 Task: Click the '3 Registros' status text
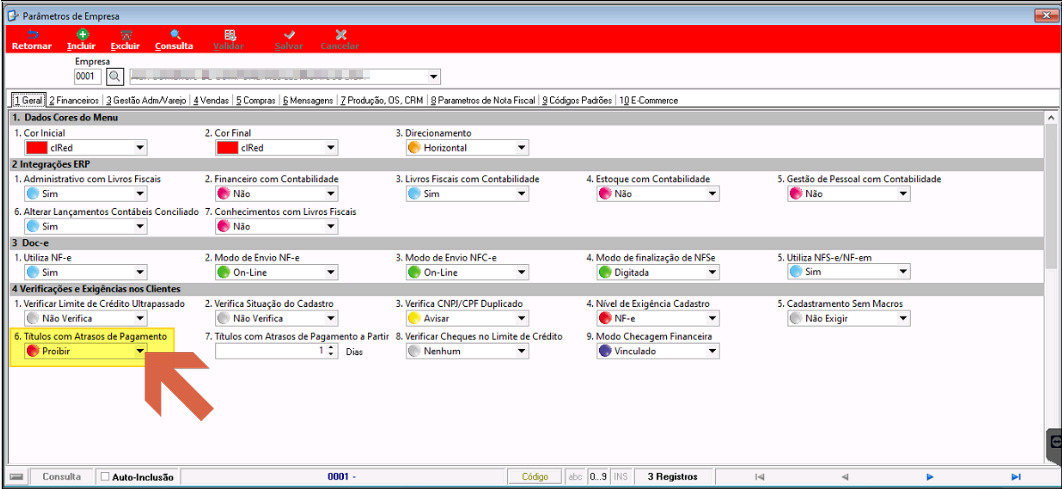(x=672, y=477)
